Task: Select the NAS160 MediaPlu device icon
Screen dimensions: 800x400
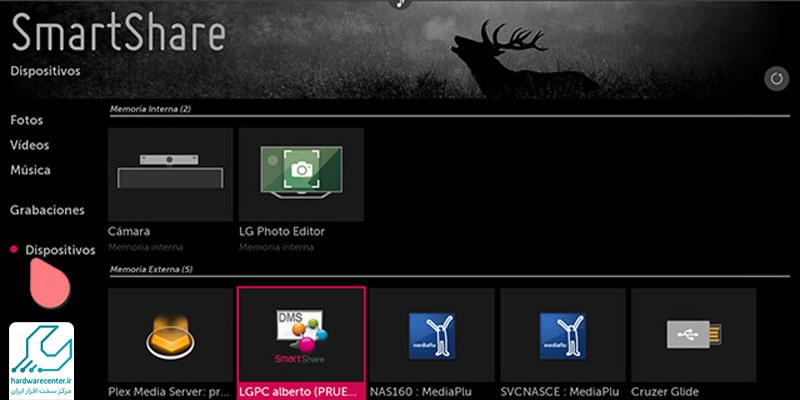Action: click(x=432, y=335)
